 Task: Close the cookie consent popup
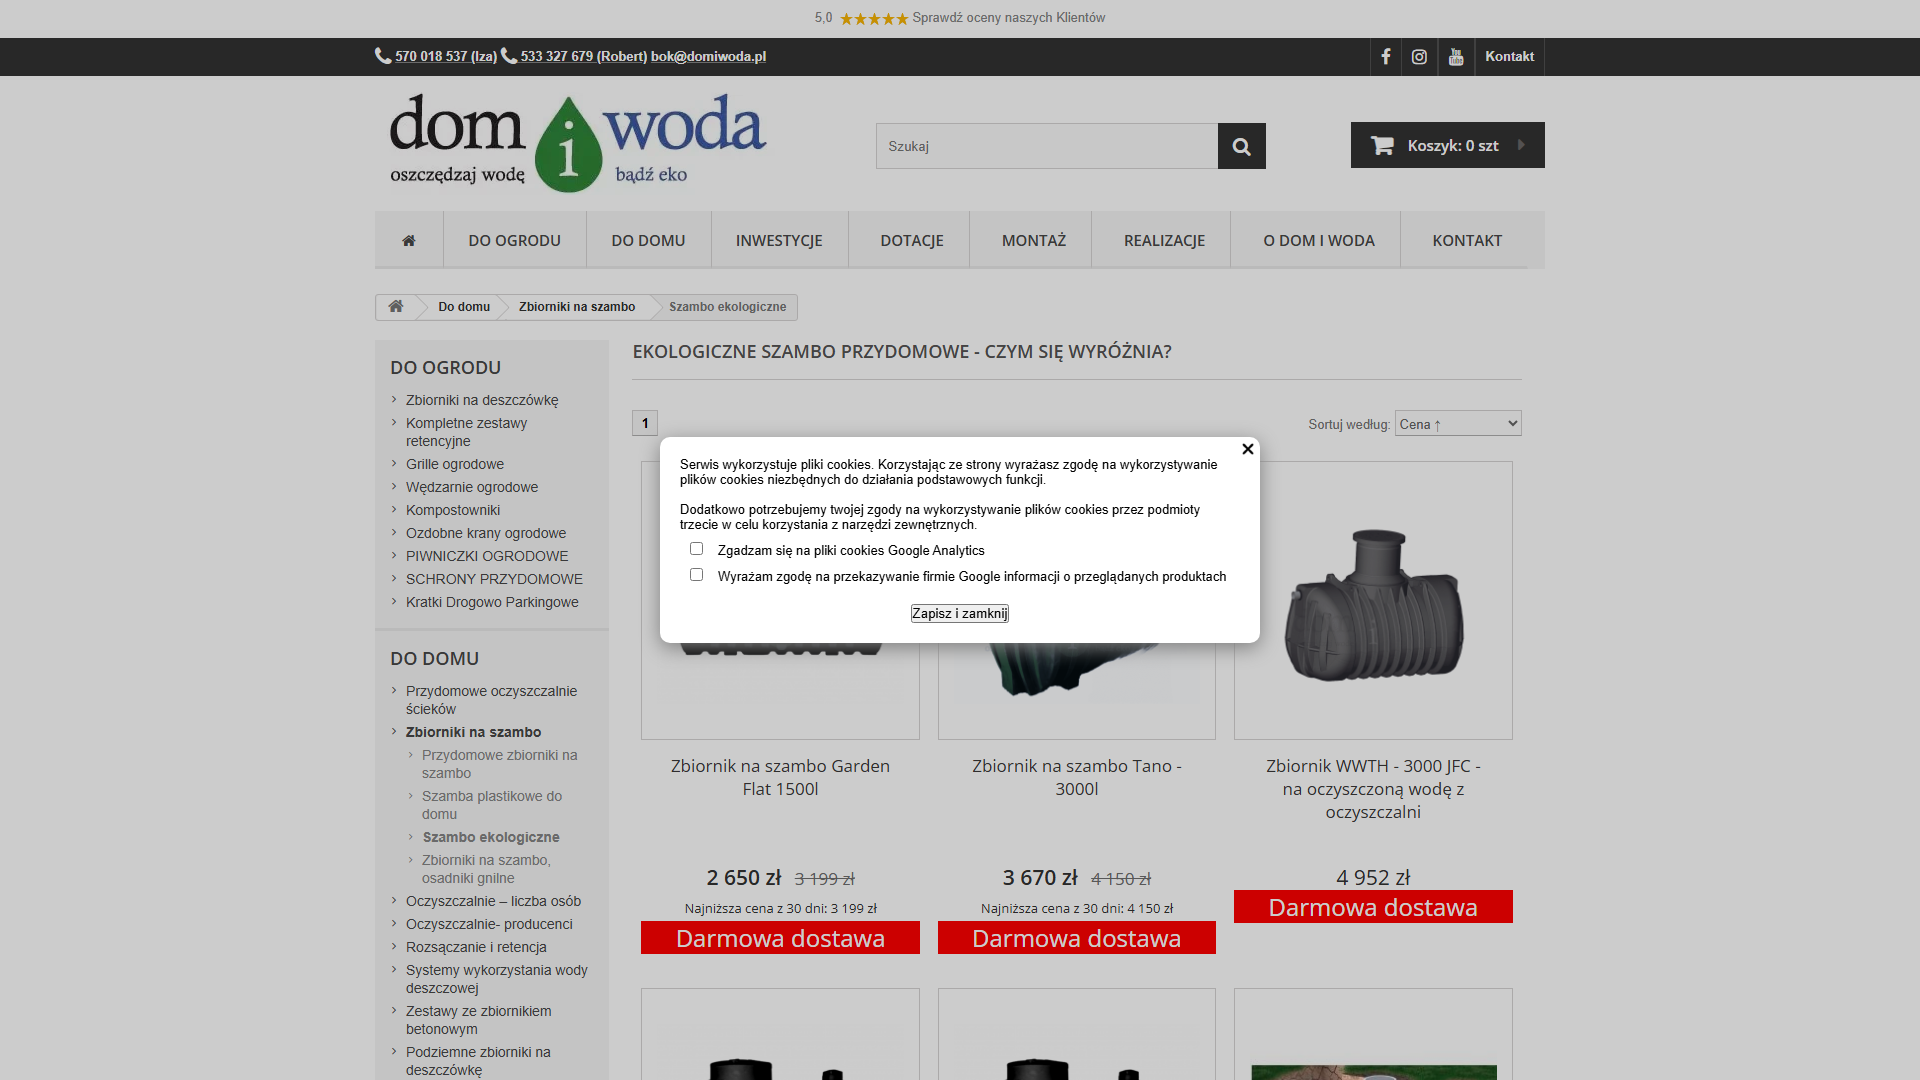coord(1247,449)
